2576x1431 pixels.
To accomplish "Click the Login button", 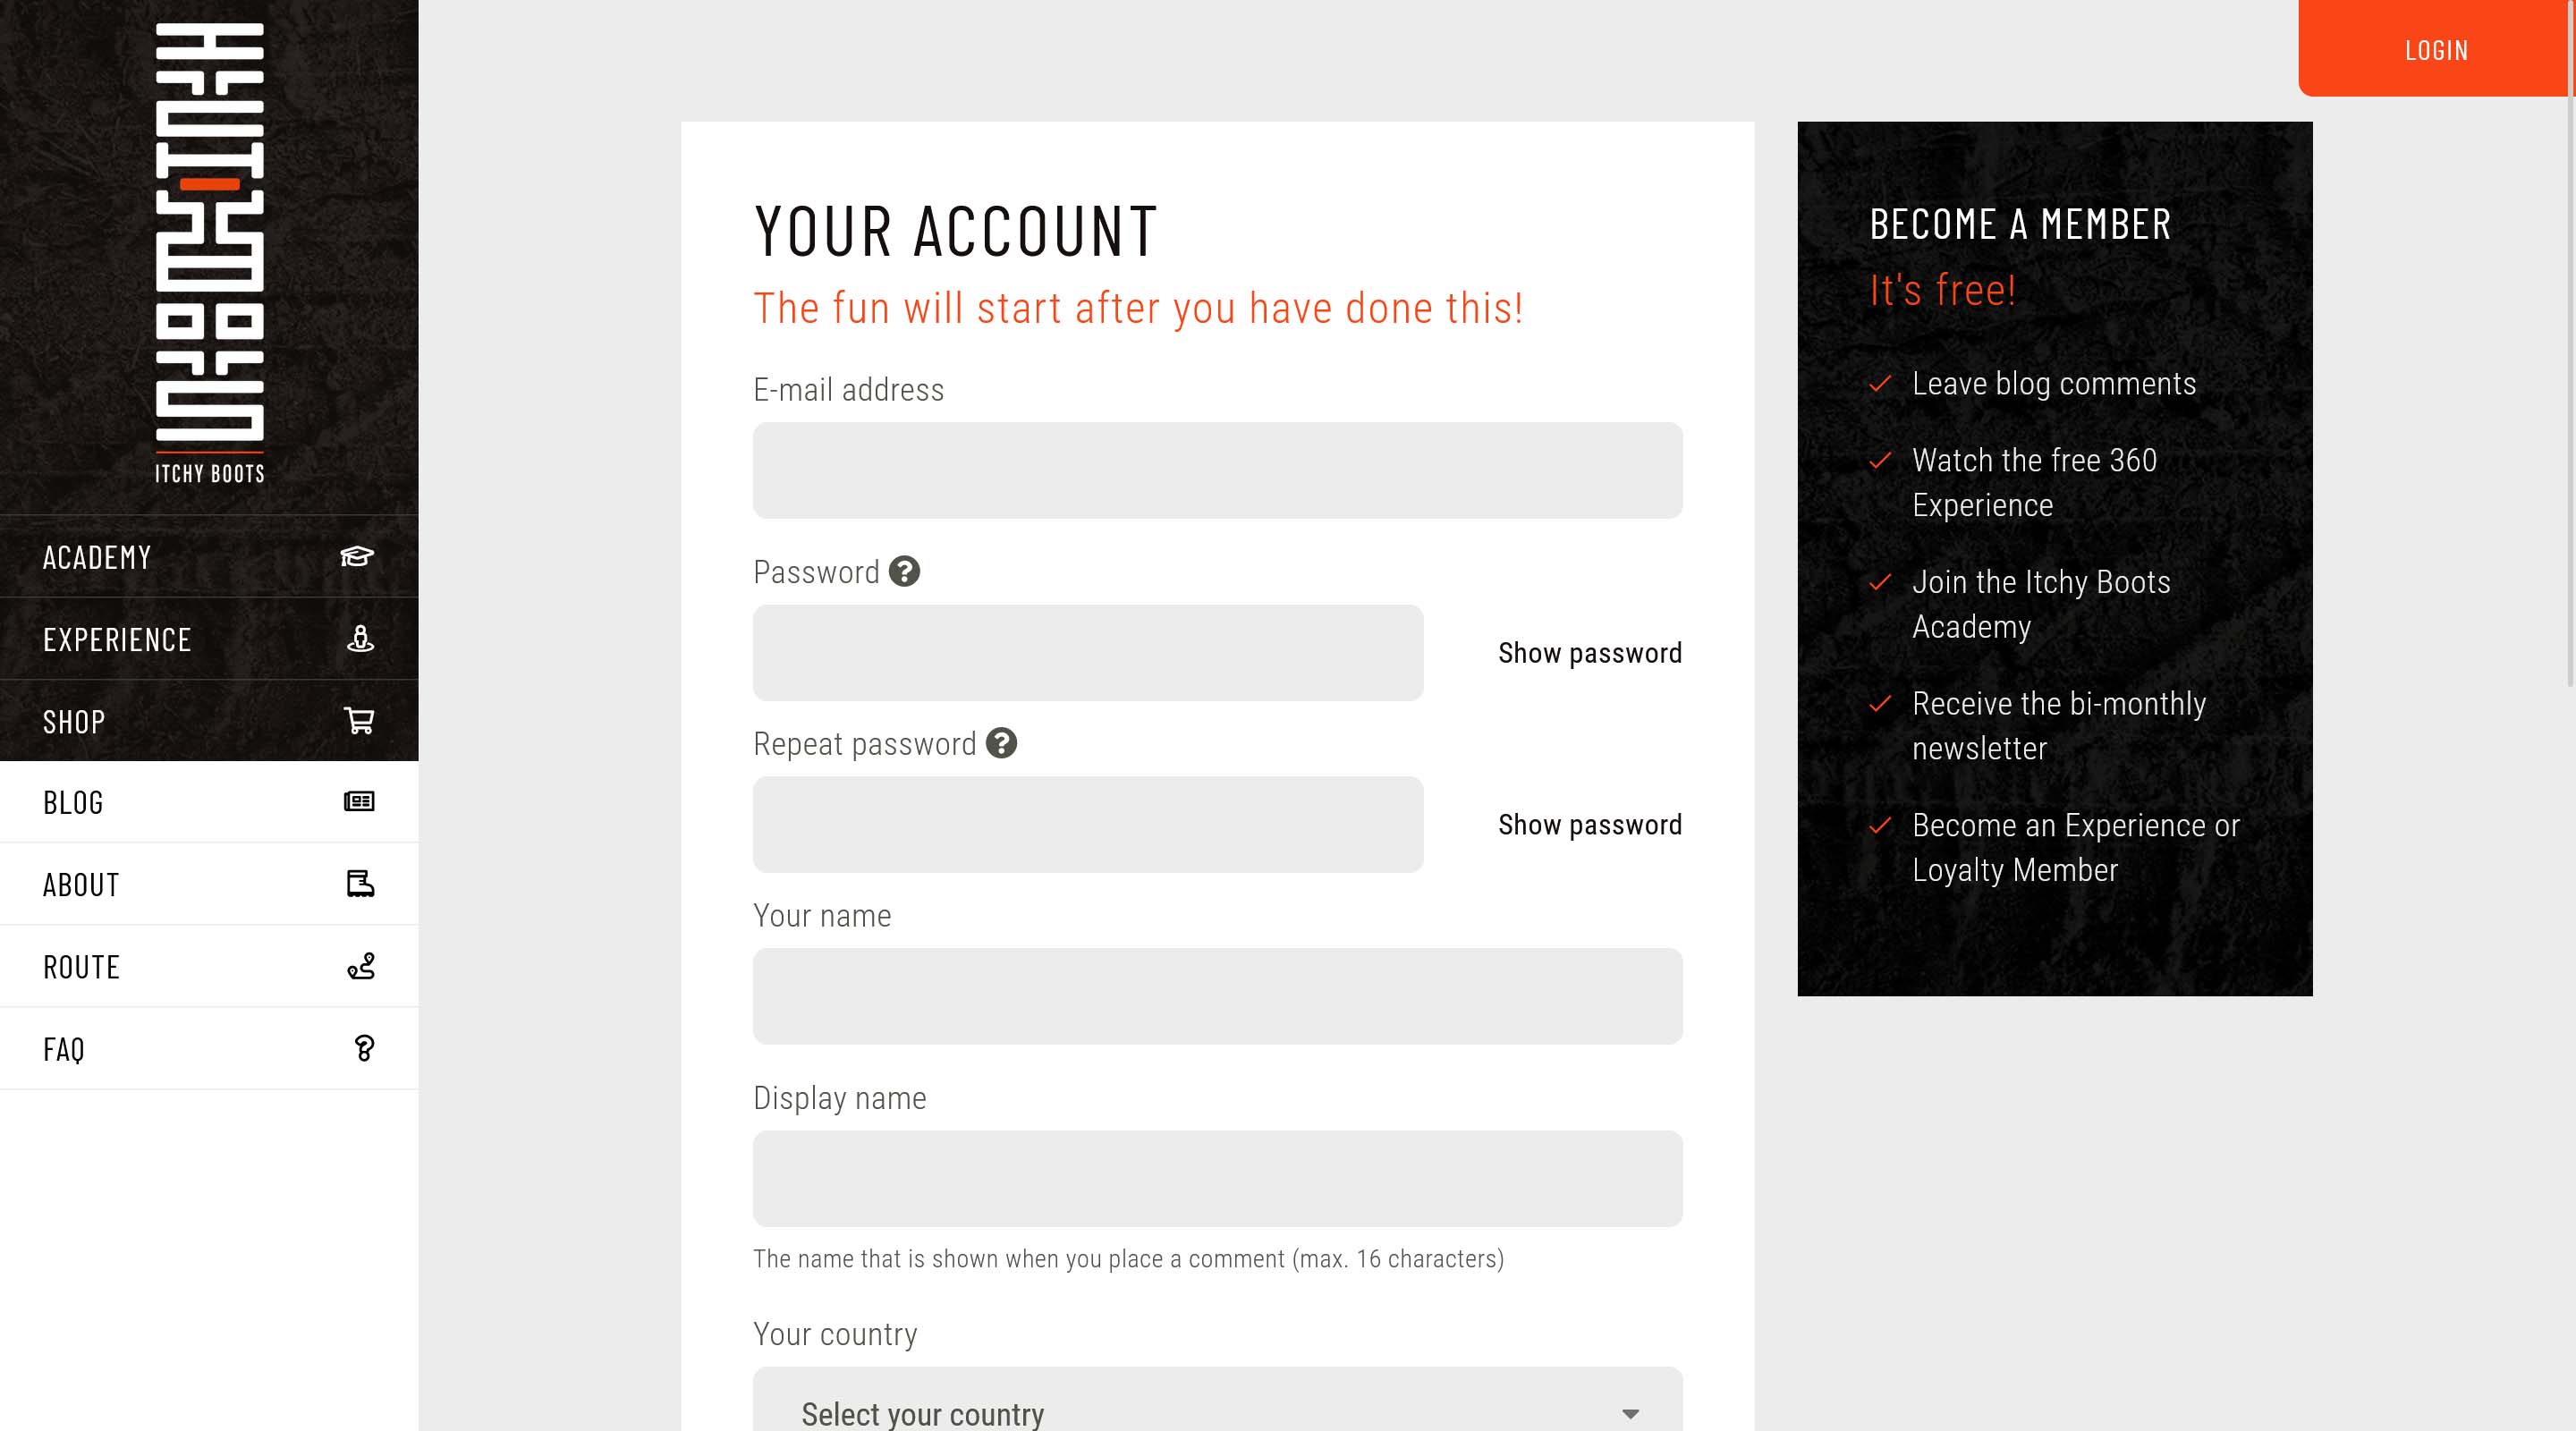I will [x=2436, y=50].
